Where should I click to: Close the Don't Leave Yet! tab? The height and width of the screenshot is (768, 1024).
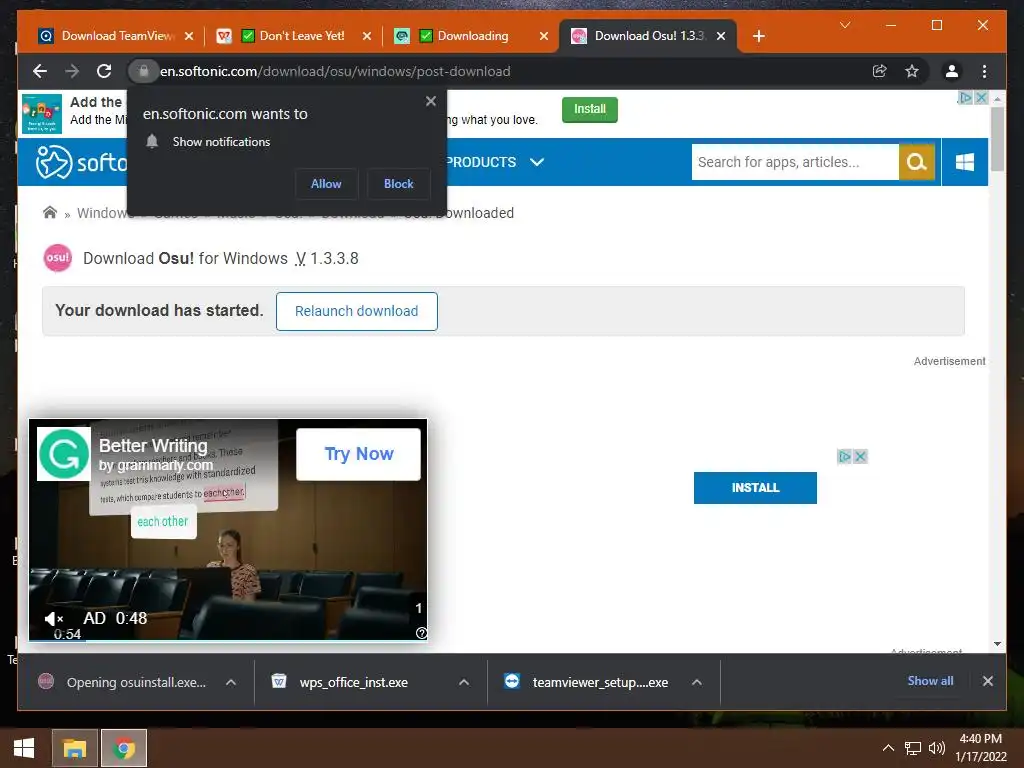(x=367, y=36)
